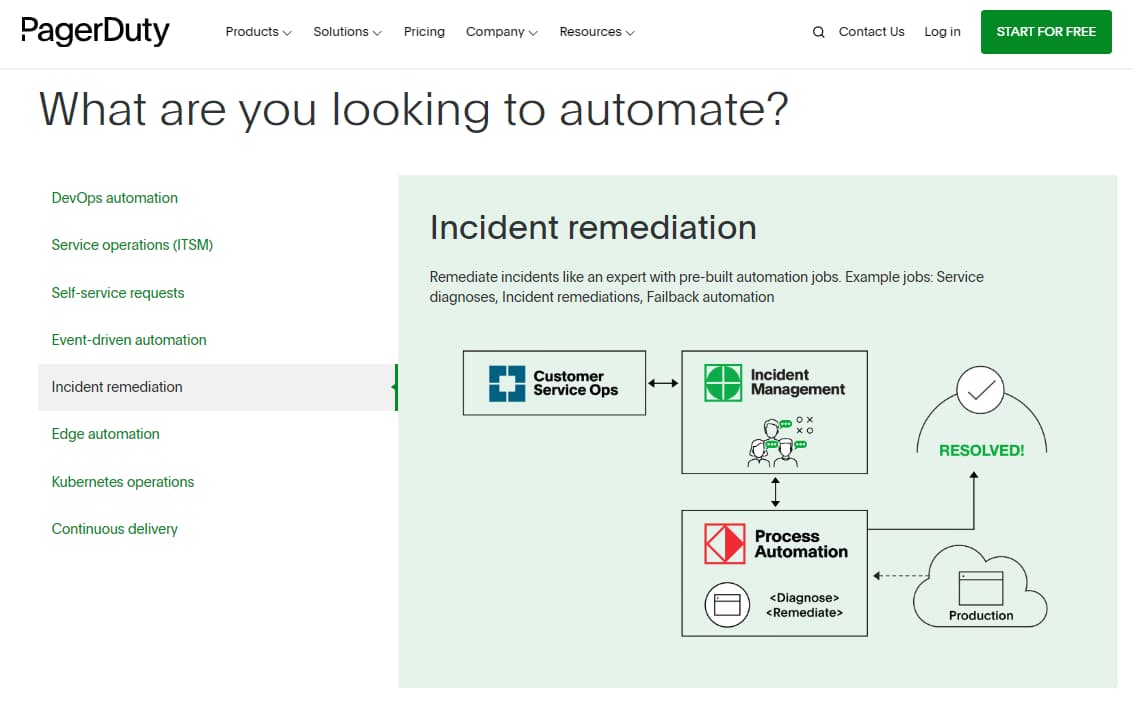
Task: Click the 'What are you looking to automate?' heading
Action: coord(413,110)
